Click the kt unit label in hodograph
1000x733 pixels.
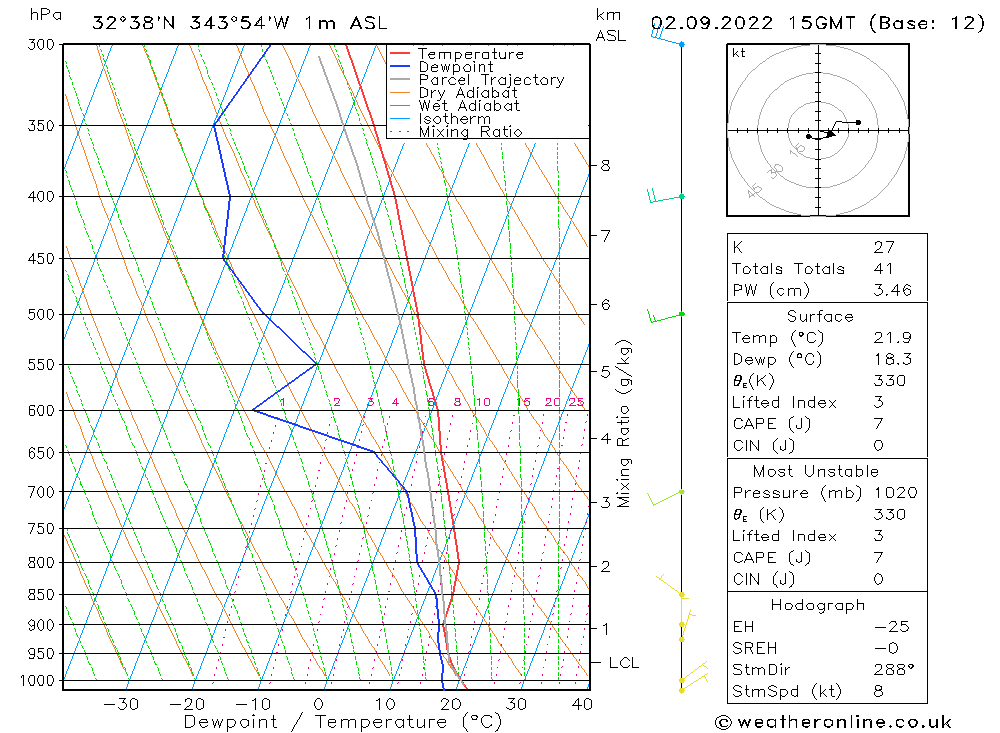pyautogui.click(x=739, y=53)
